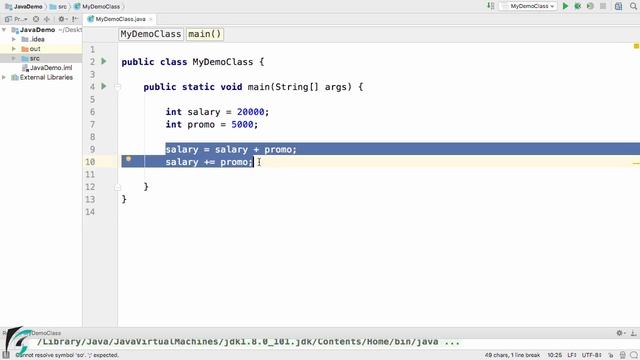Click MyDemoClass in the navigation breadcrumb
This screenshot has width=640, height=360.
tap(97, 7)
